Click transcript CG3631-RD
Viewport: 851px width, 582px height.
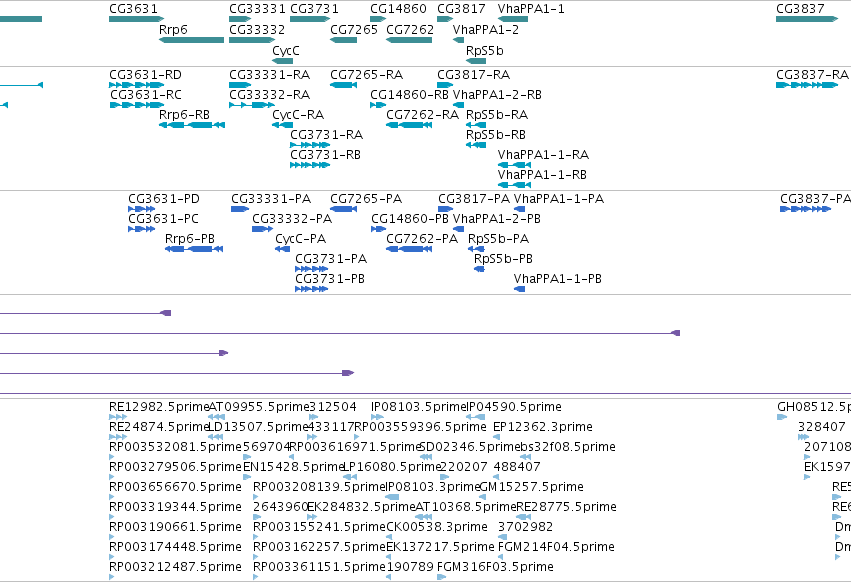pos(145,74)
